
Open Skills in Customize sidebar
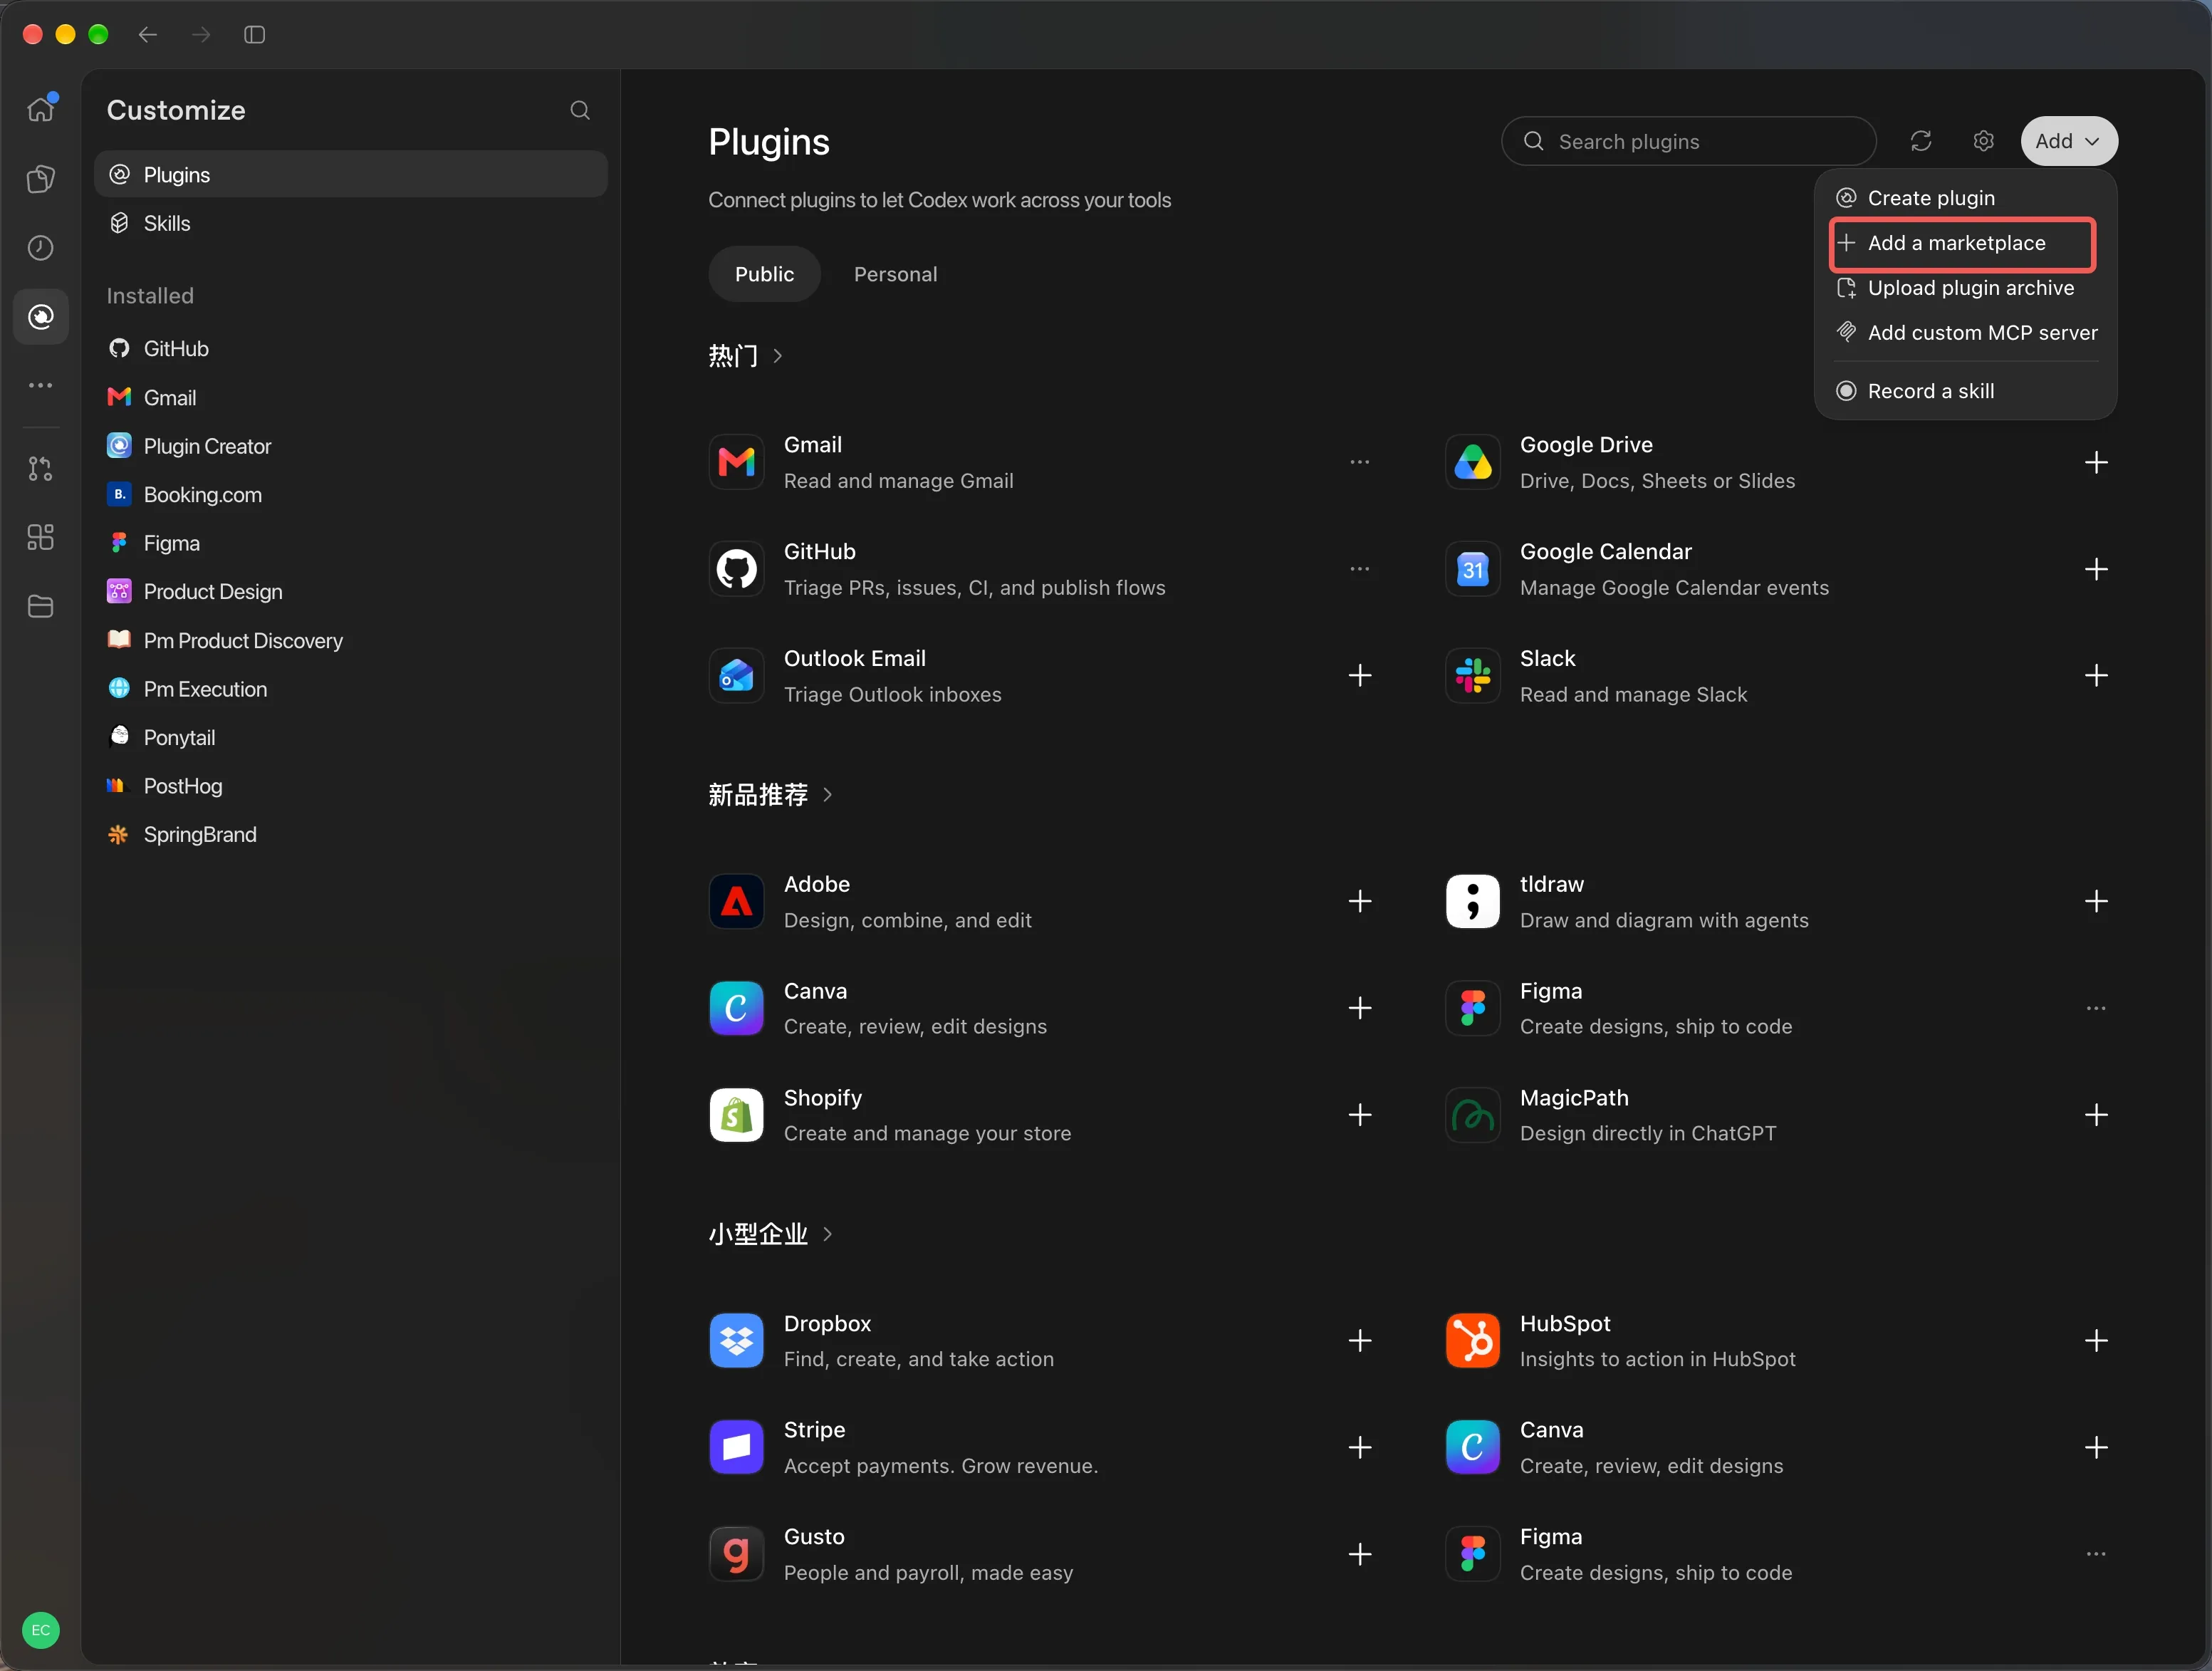click(351, 223)
